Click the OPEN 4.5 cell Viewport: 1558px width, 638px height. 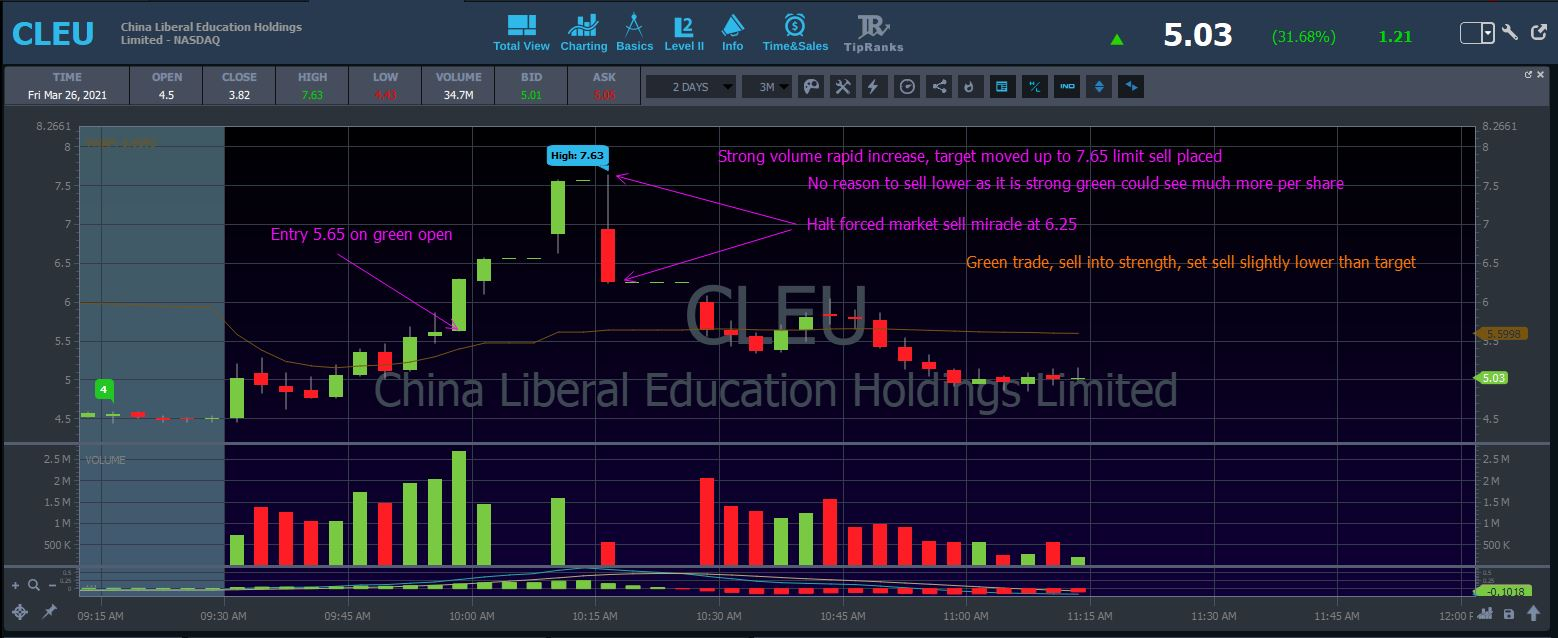click(167, 86)
